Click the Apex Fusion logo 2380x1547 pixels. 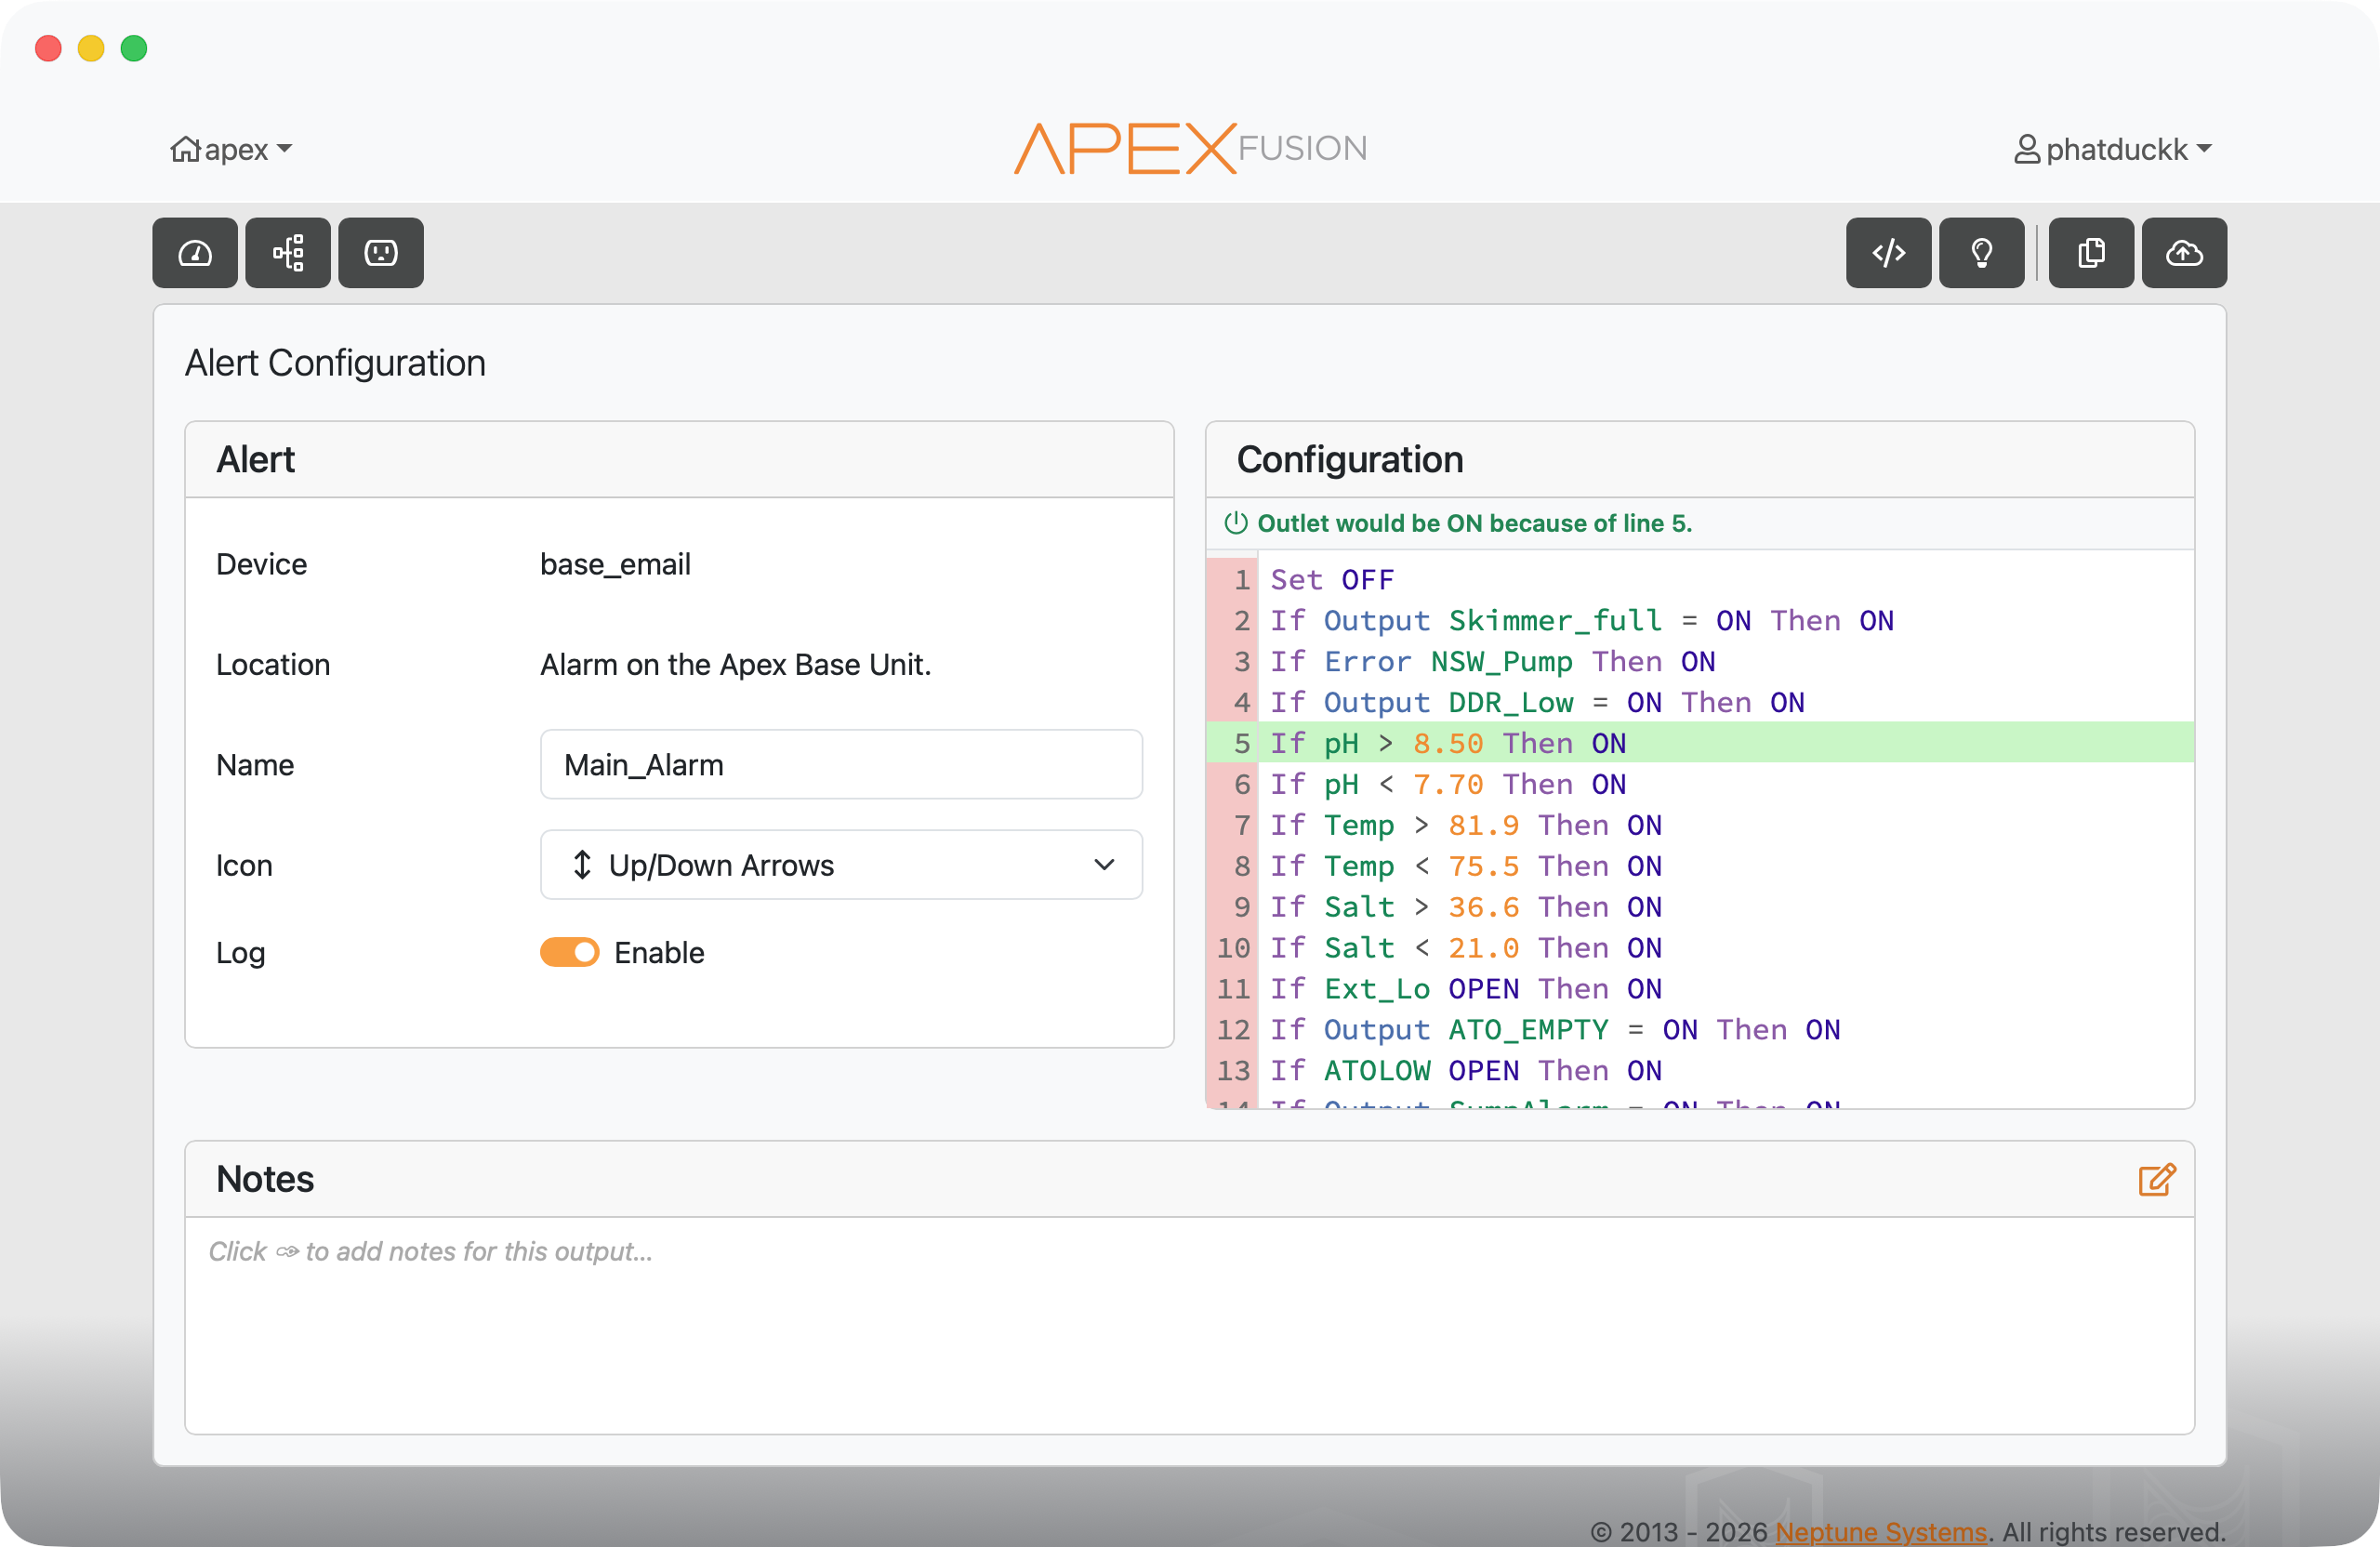tap(1190, 149)
